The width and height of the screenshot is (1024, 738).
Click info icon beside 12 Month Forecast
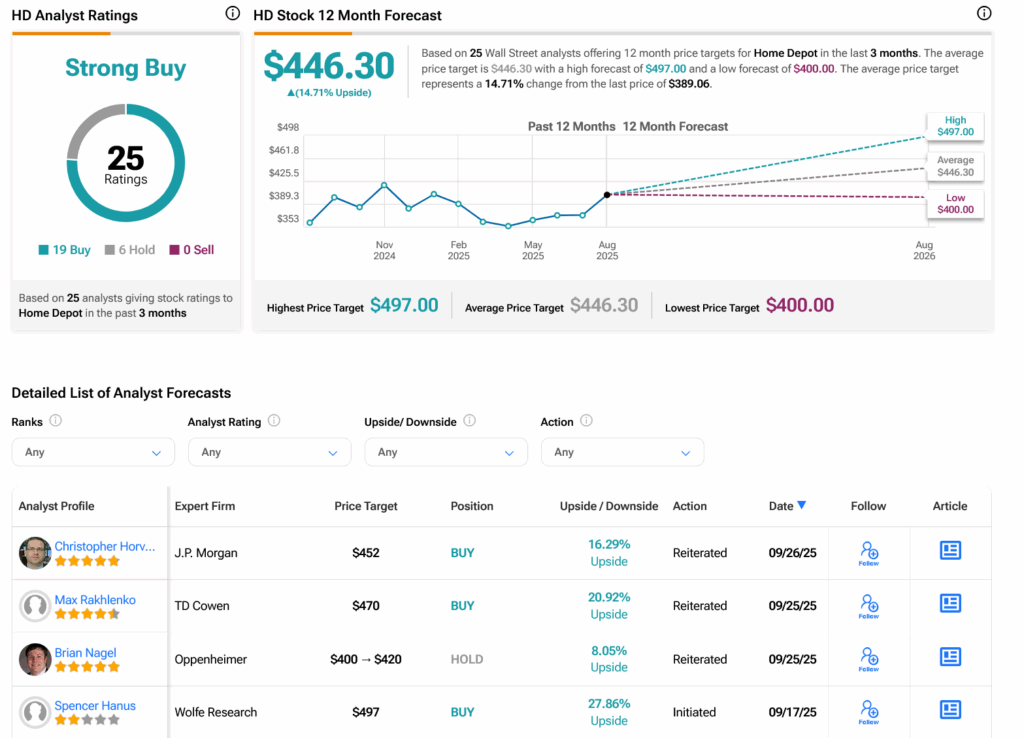click(x=984, y=14)
